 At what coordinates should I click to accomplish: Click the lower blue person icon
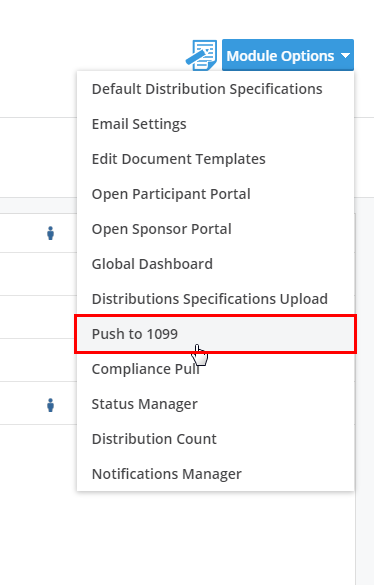(50, 405)
